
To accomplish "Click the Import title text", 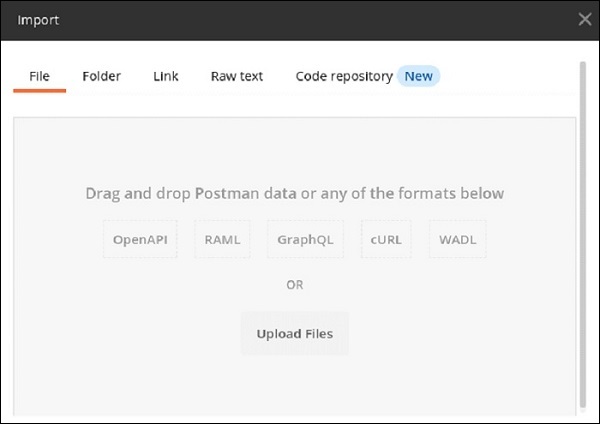I will [40, 19].
